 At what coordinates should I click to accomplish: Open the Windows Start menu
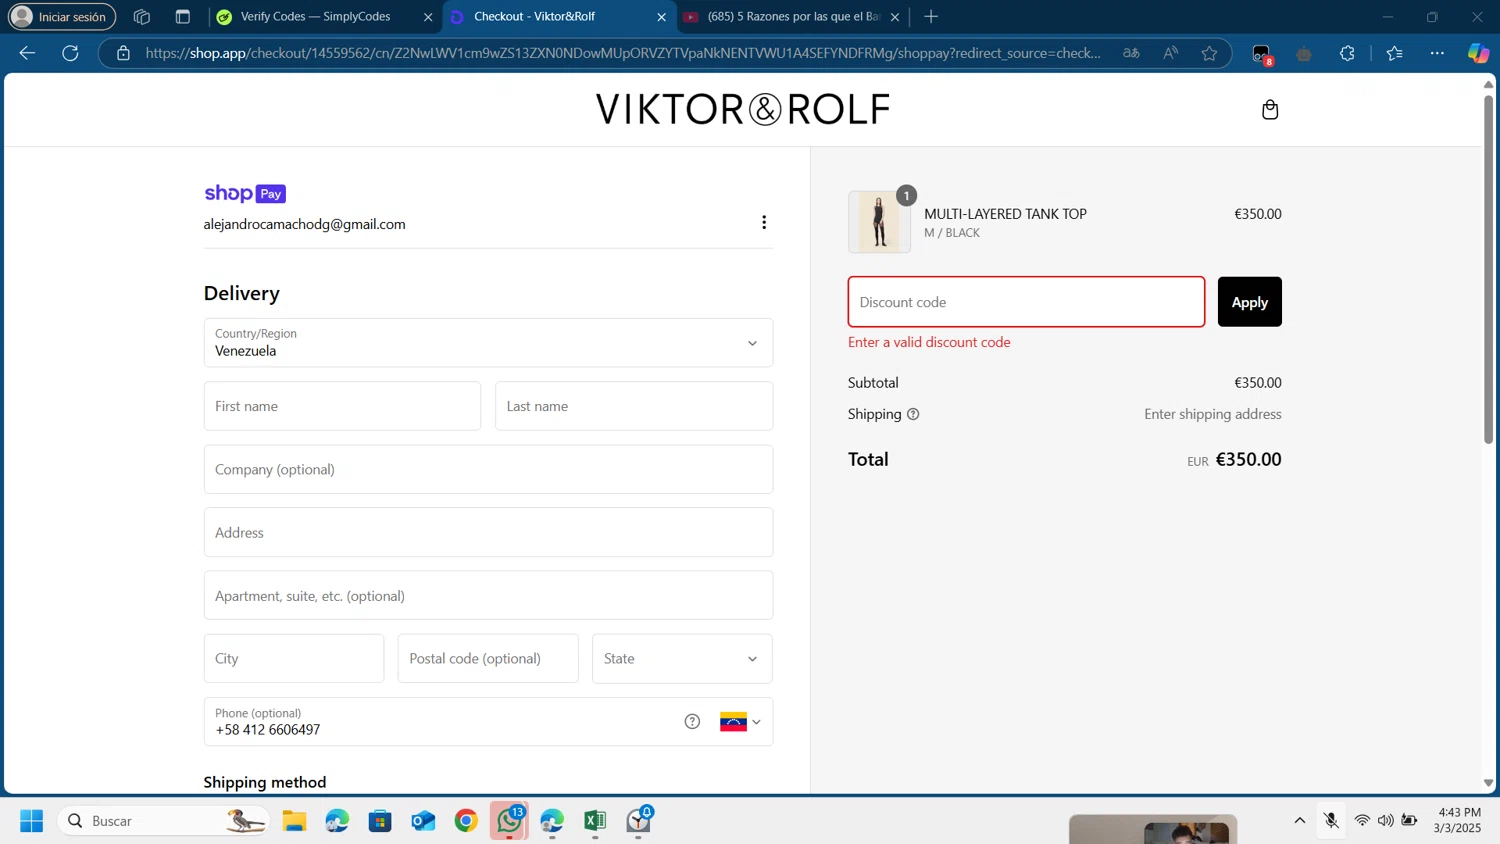click(32, 821)
